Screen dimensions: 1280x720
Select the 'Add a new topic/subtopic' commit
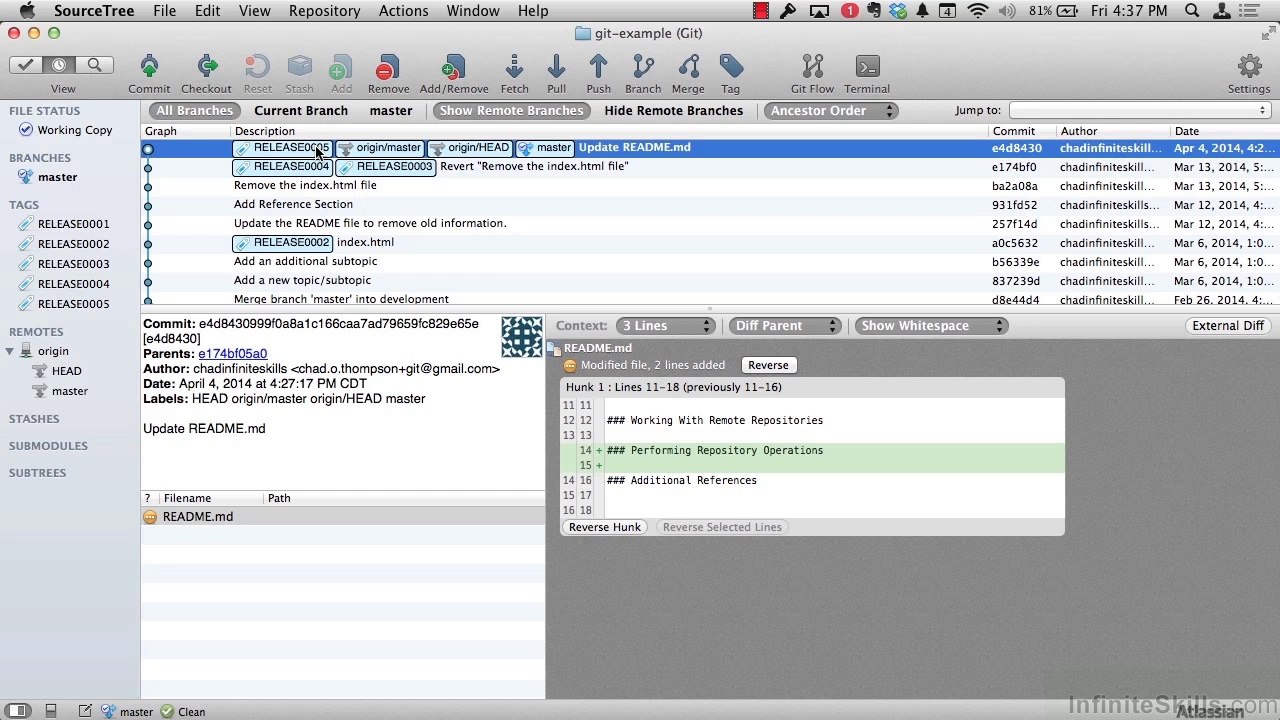[710, 281]
